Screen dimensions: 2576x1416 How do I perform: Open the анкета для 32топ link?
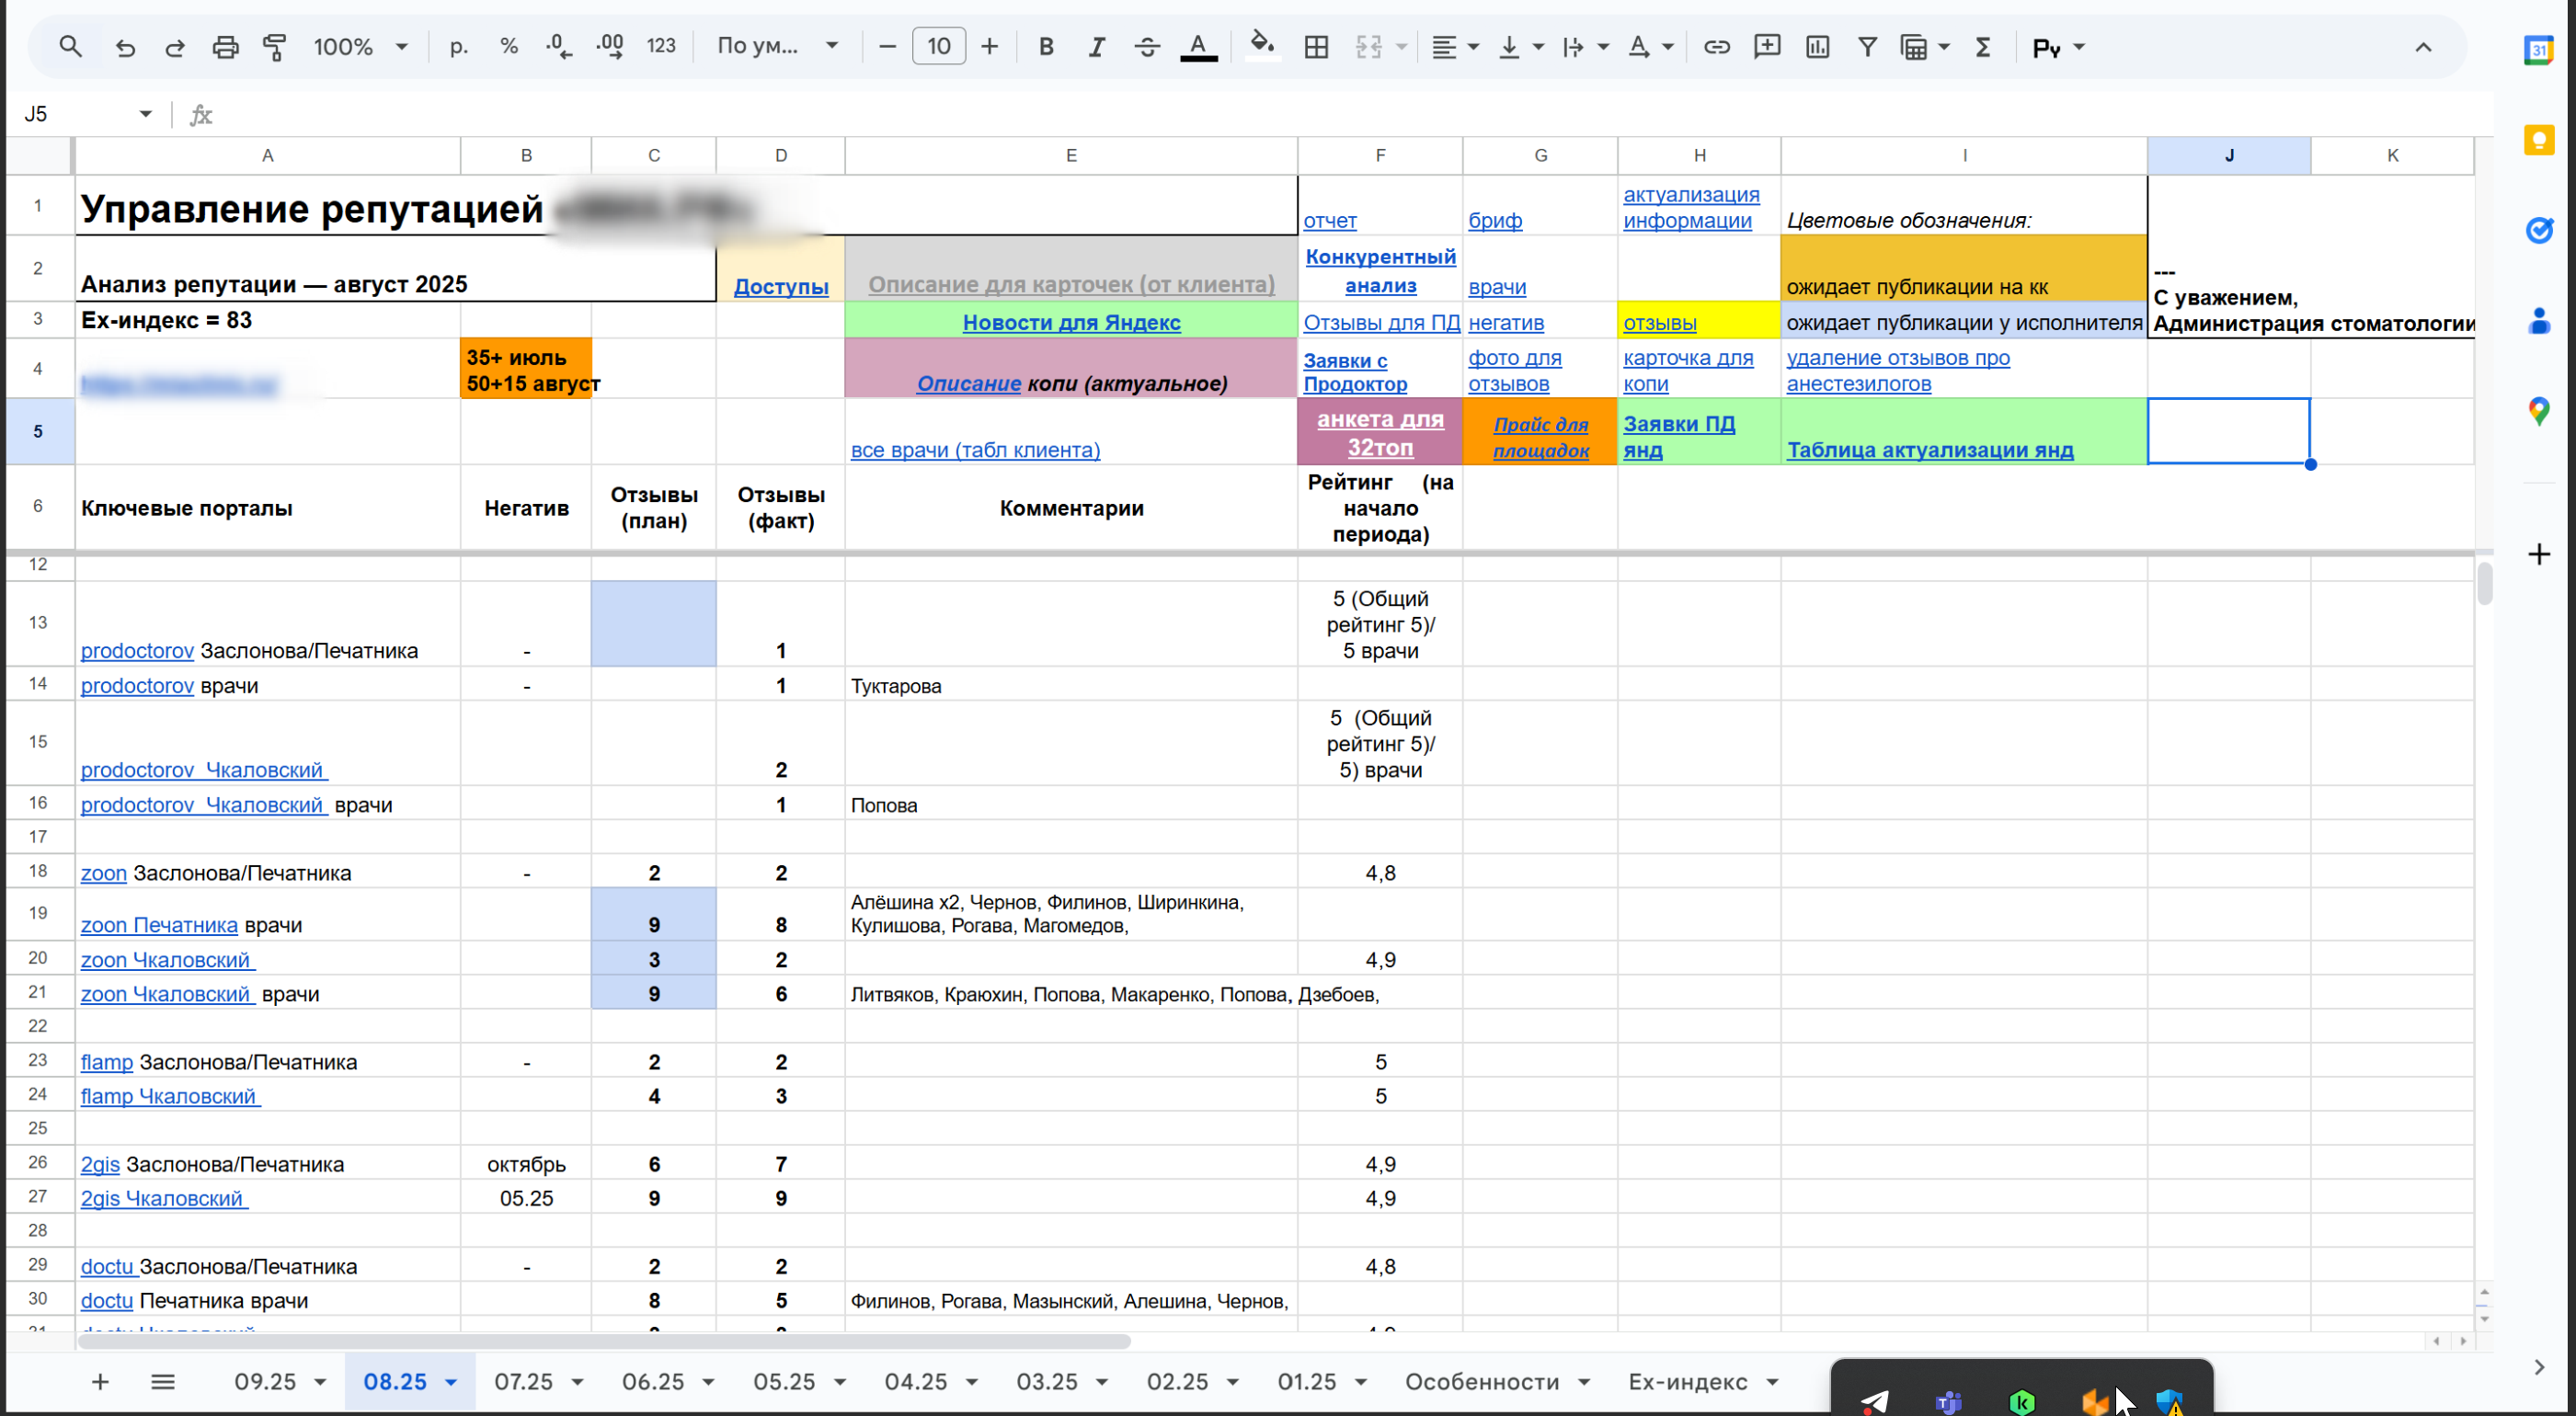[x=1380, y=433]
